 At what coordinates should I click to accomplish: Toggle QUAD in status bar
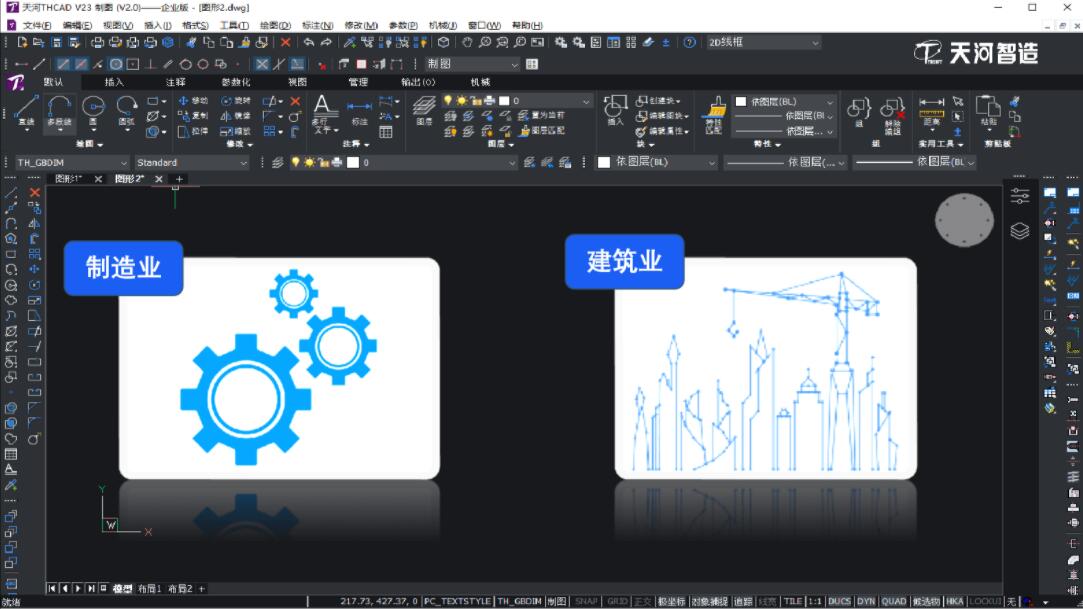pyautogui.click(x=894, y=601)
